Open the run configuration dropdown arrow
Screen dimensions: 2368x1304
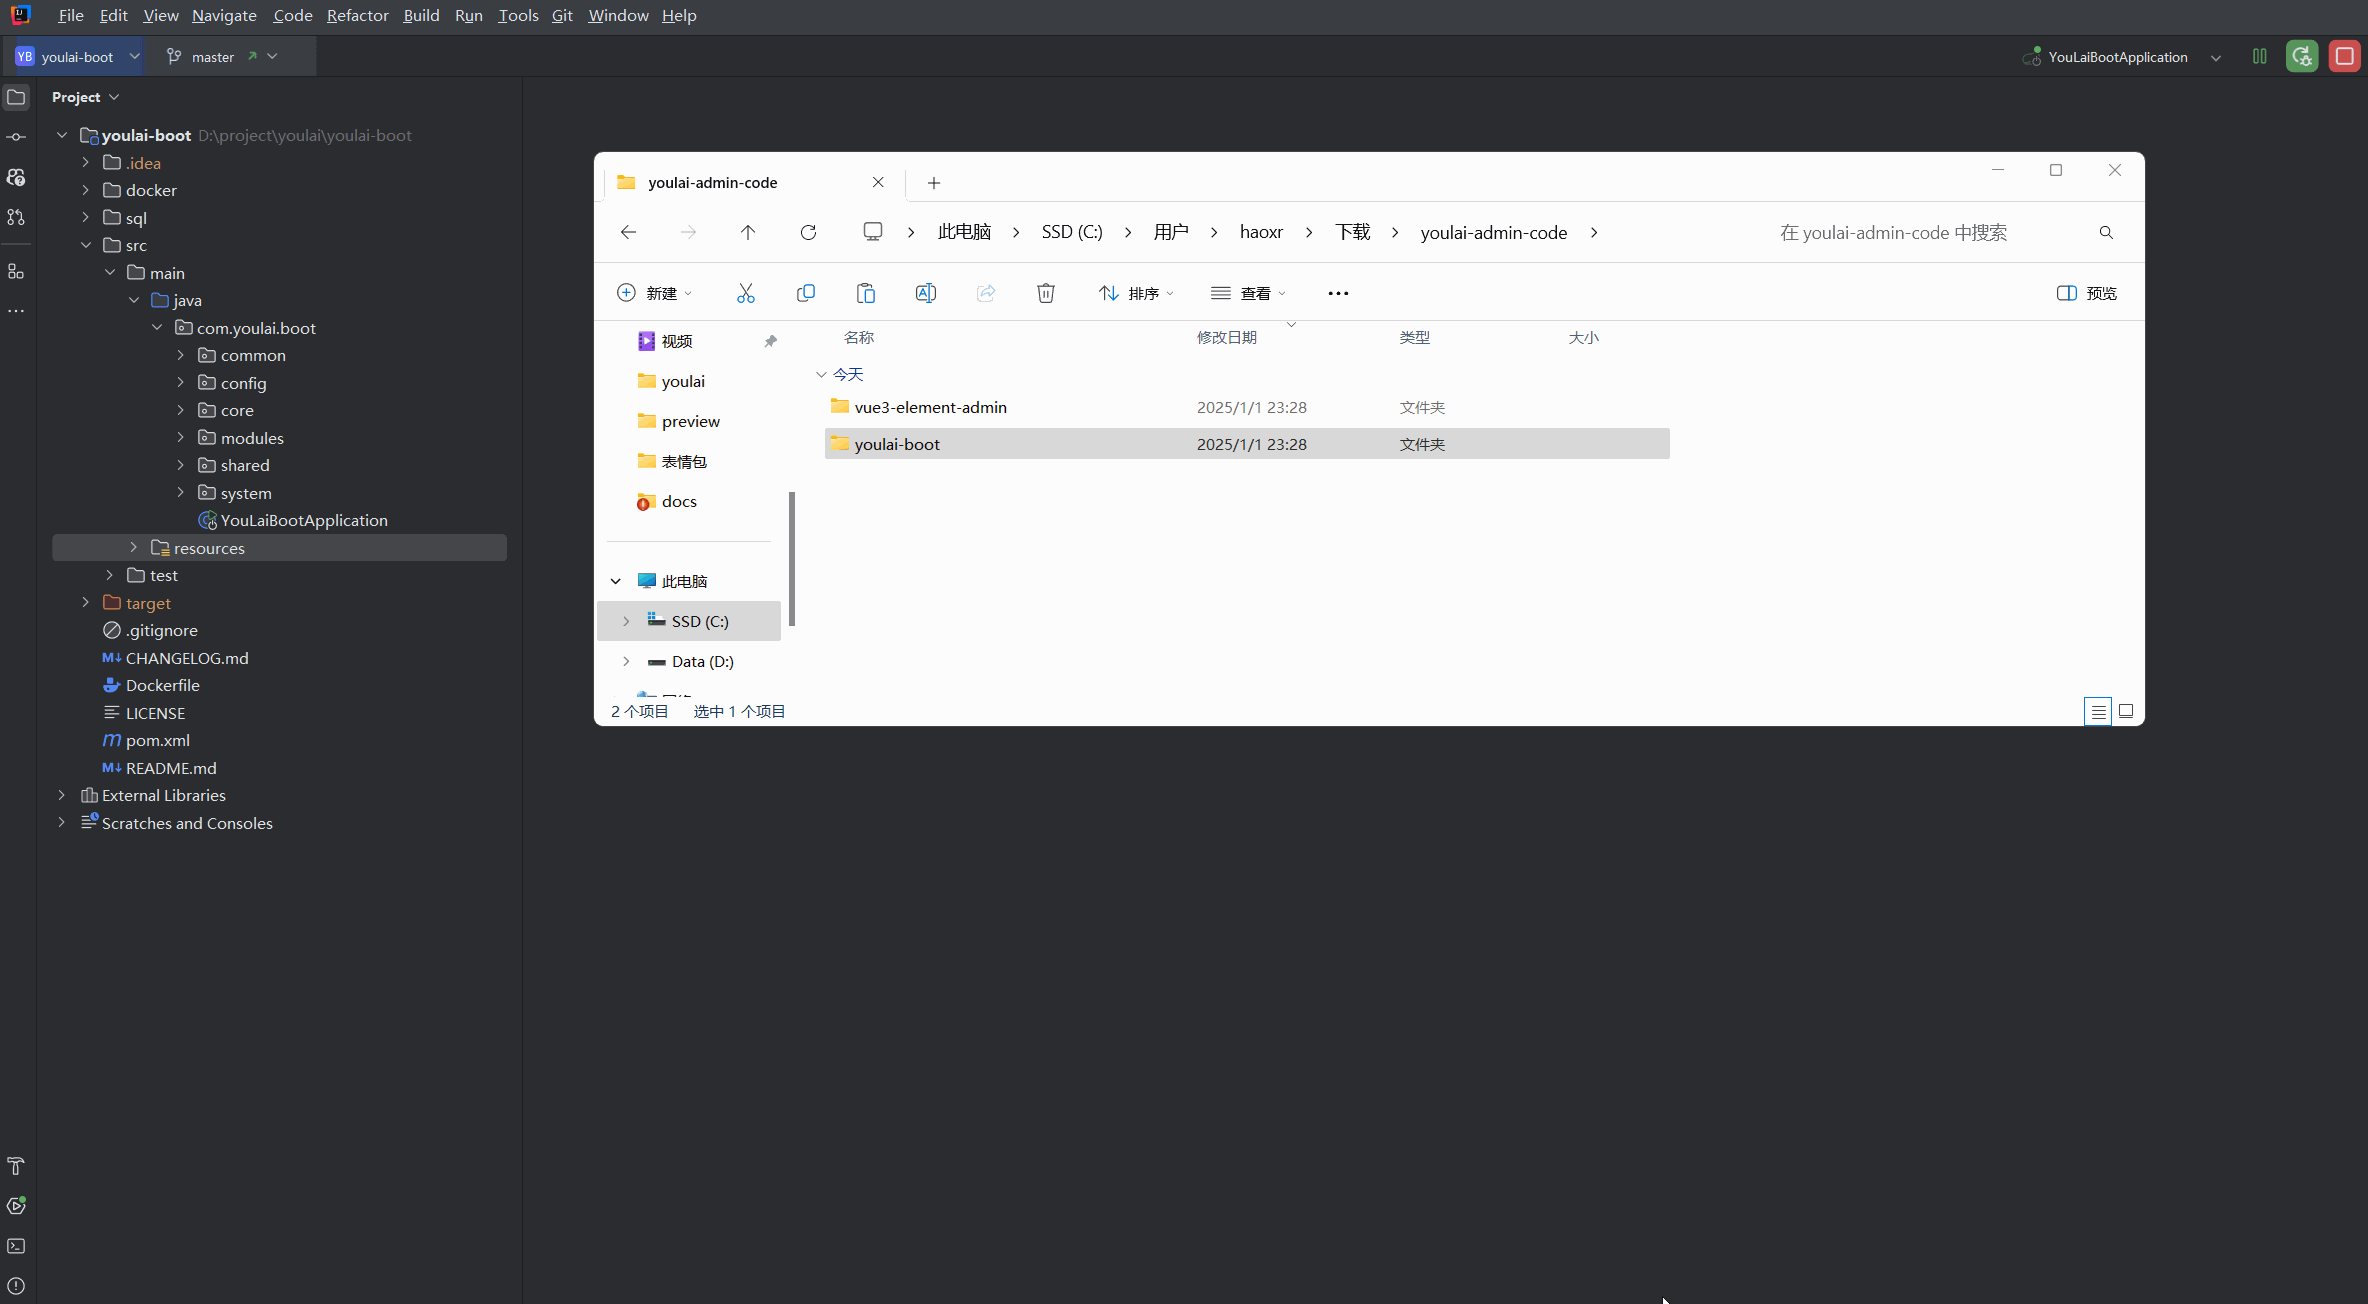[x=2216, y=58]
